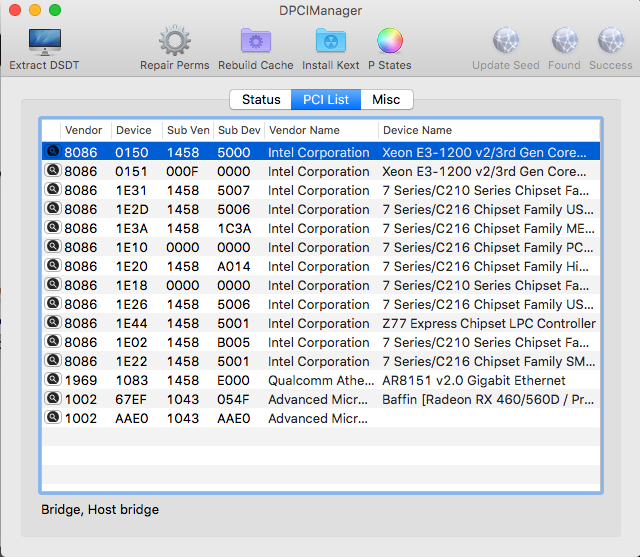The height and width of the screenshot is (557, 640).
Task: Sort by the Sub Ven column header
Action: 188,130
